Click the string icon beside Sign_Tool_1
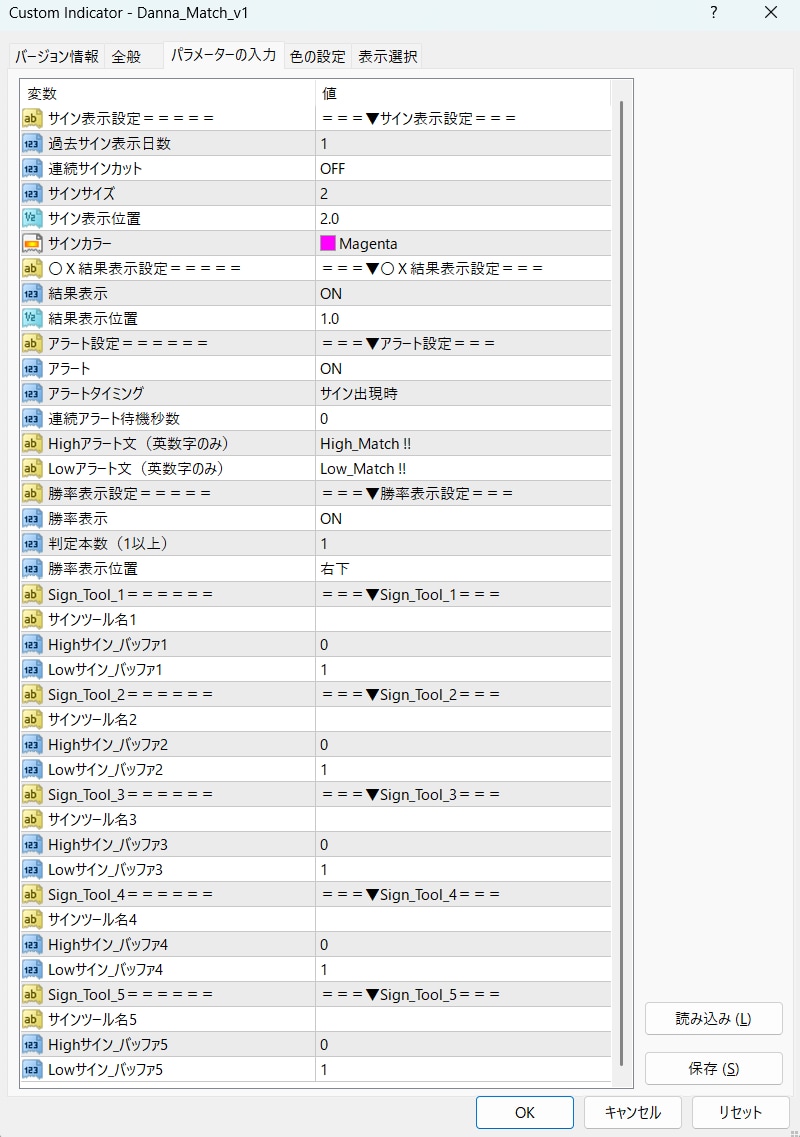Viewport: 800px width, 1137px height. 31,595
